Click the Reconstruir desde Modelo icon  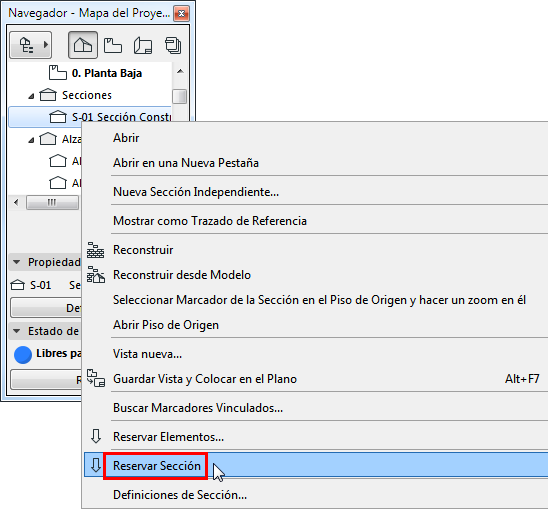click(x=96, y=275)
